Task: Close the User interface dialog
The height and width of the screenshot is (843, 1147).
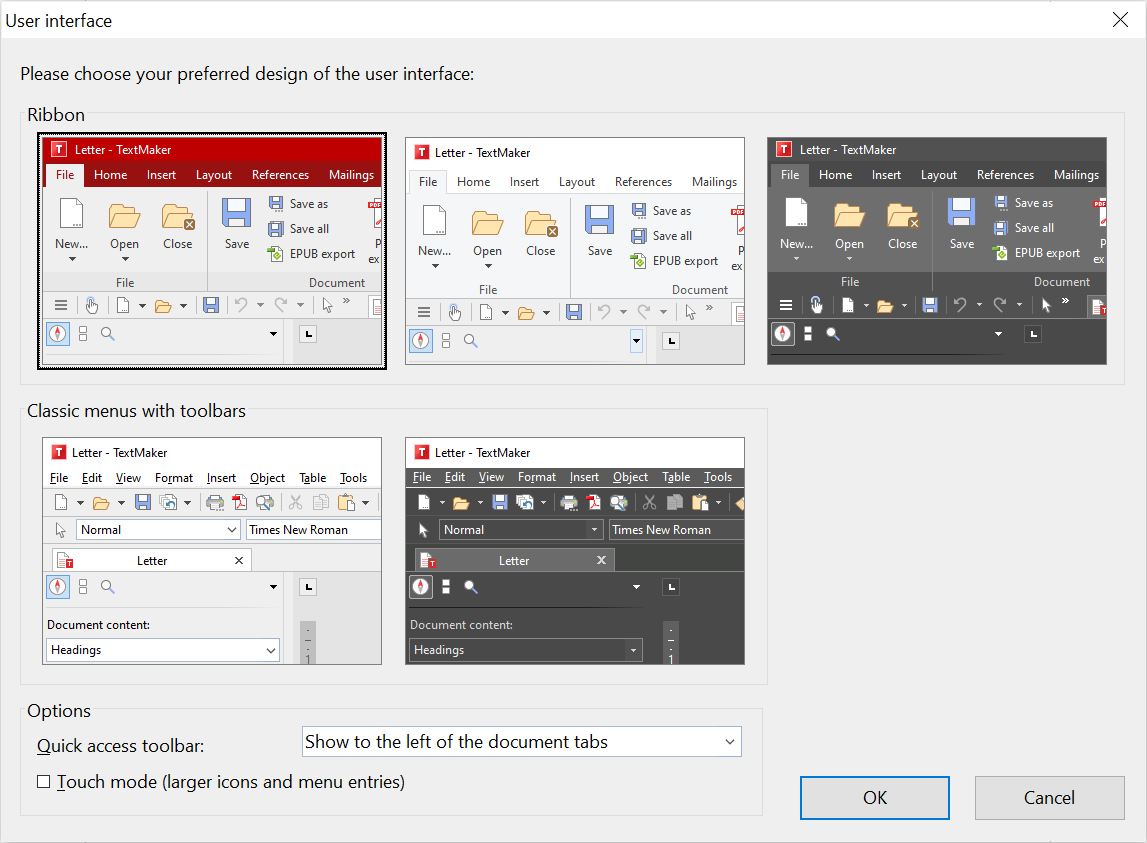Action: point(1120,20)
